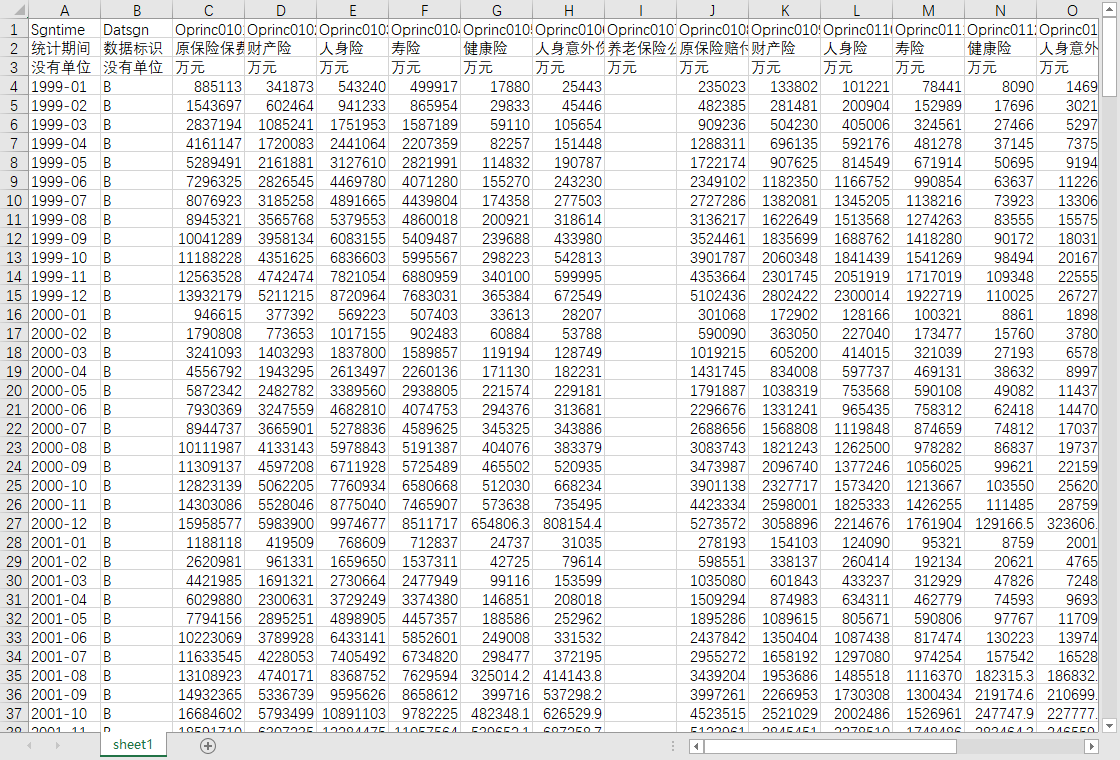Click cell with value 808154.4

click(x=569, y=524)
